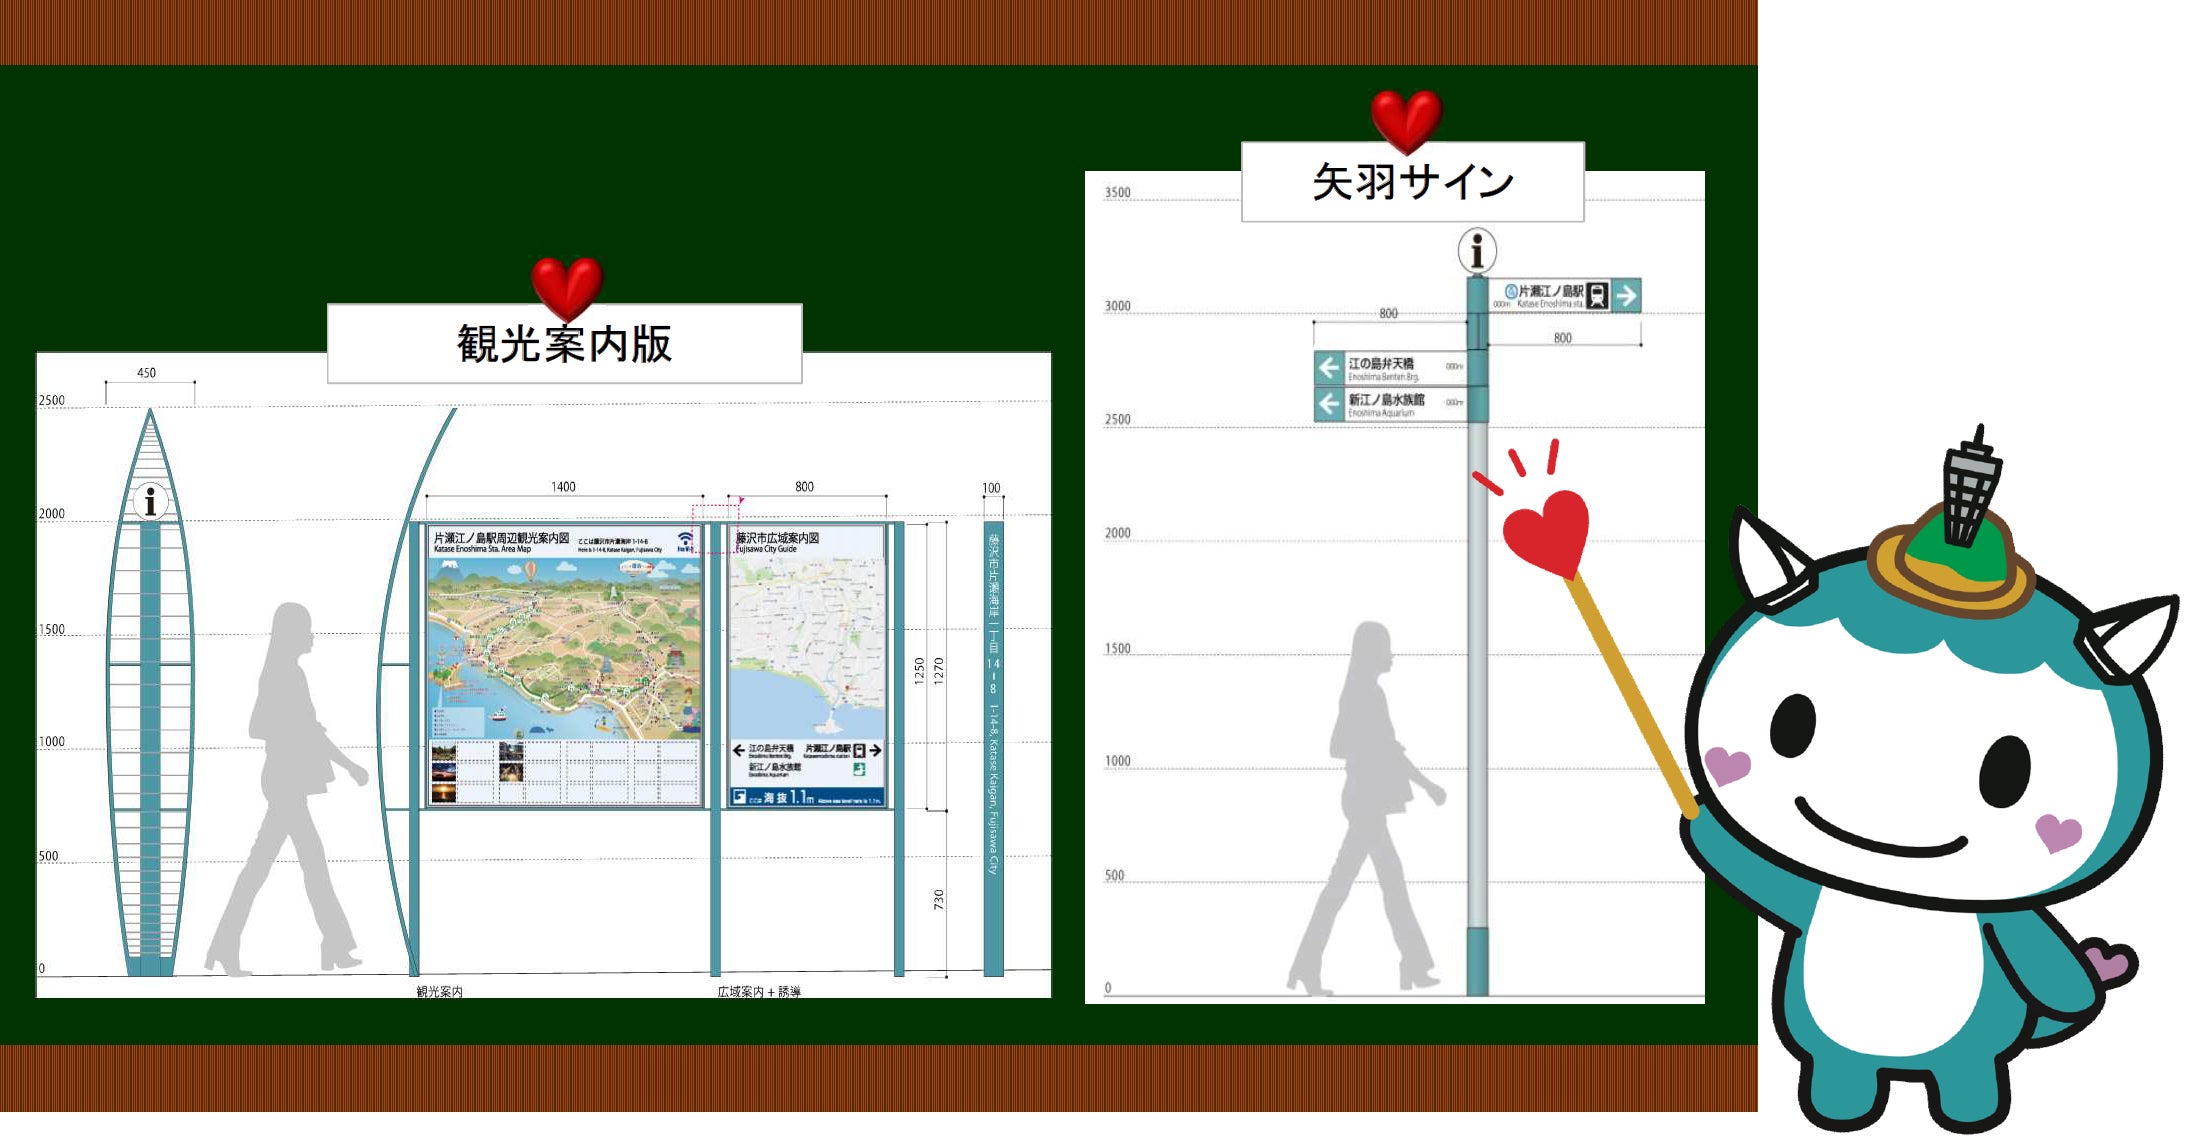
Task: Click the train pictogram on the station sign
Action: point(1597,296)
